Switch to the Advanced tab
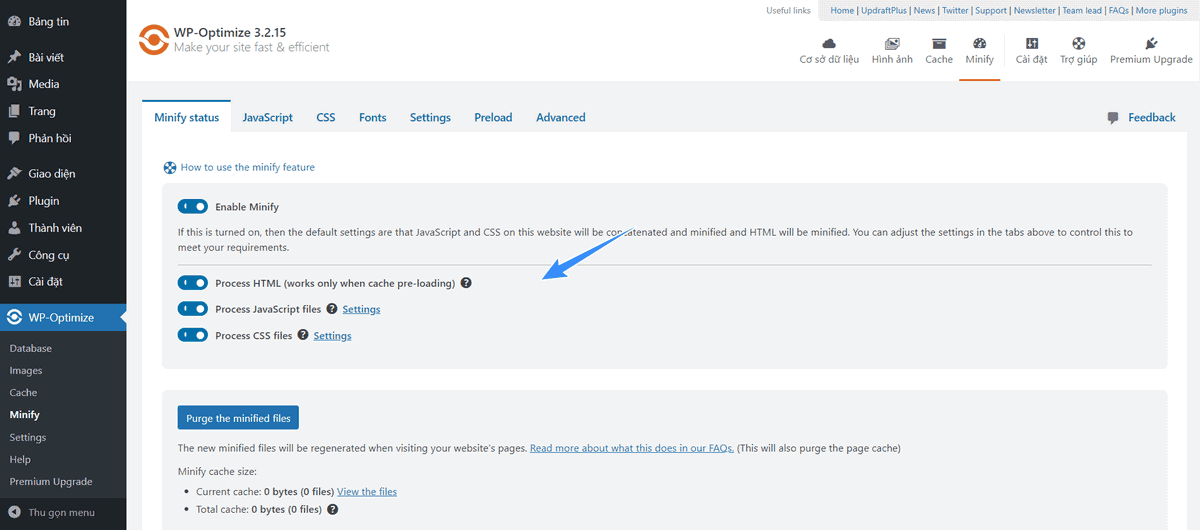 coord(561,117)
